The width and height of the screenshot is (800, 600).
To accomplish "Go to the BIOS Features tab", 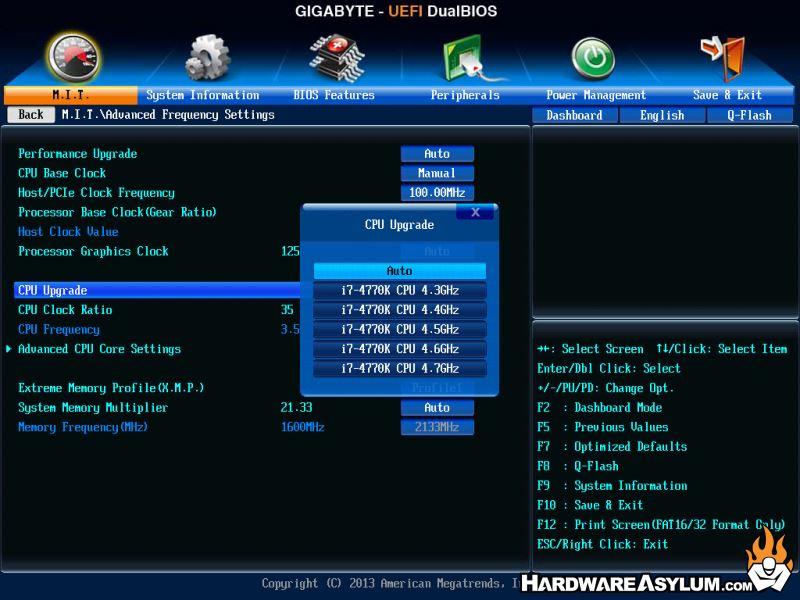I will (334, 95).
